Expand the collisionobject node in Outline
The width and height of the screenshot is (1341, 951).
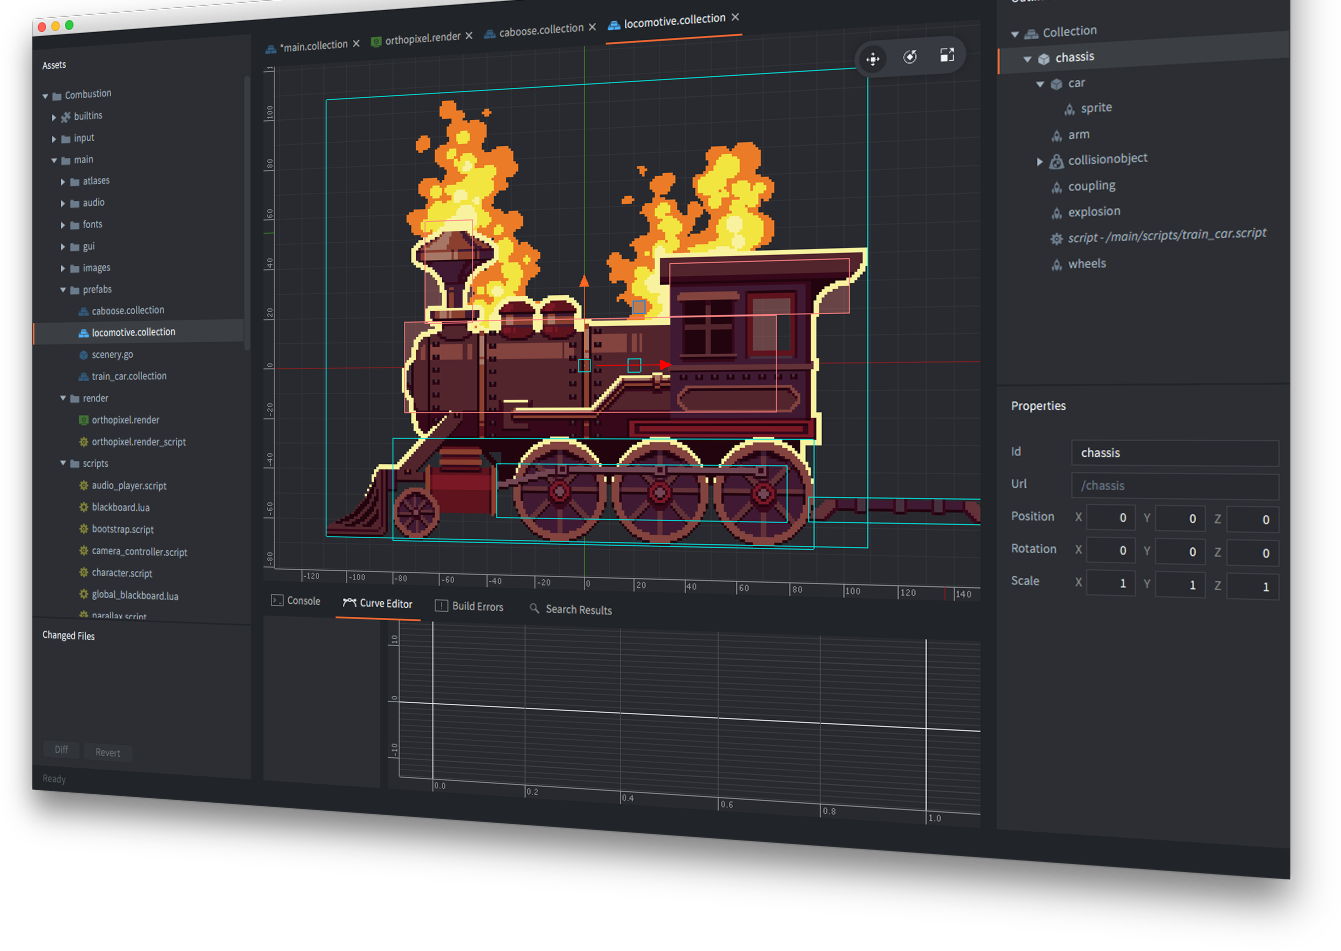pyautogui.click(x=1039, y=161)
